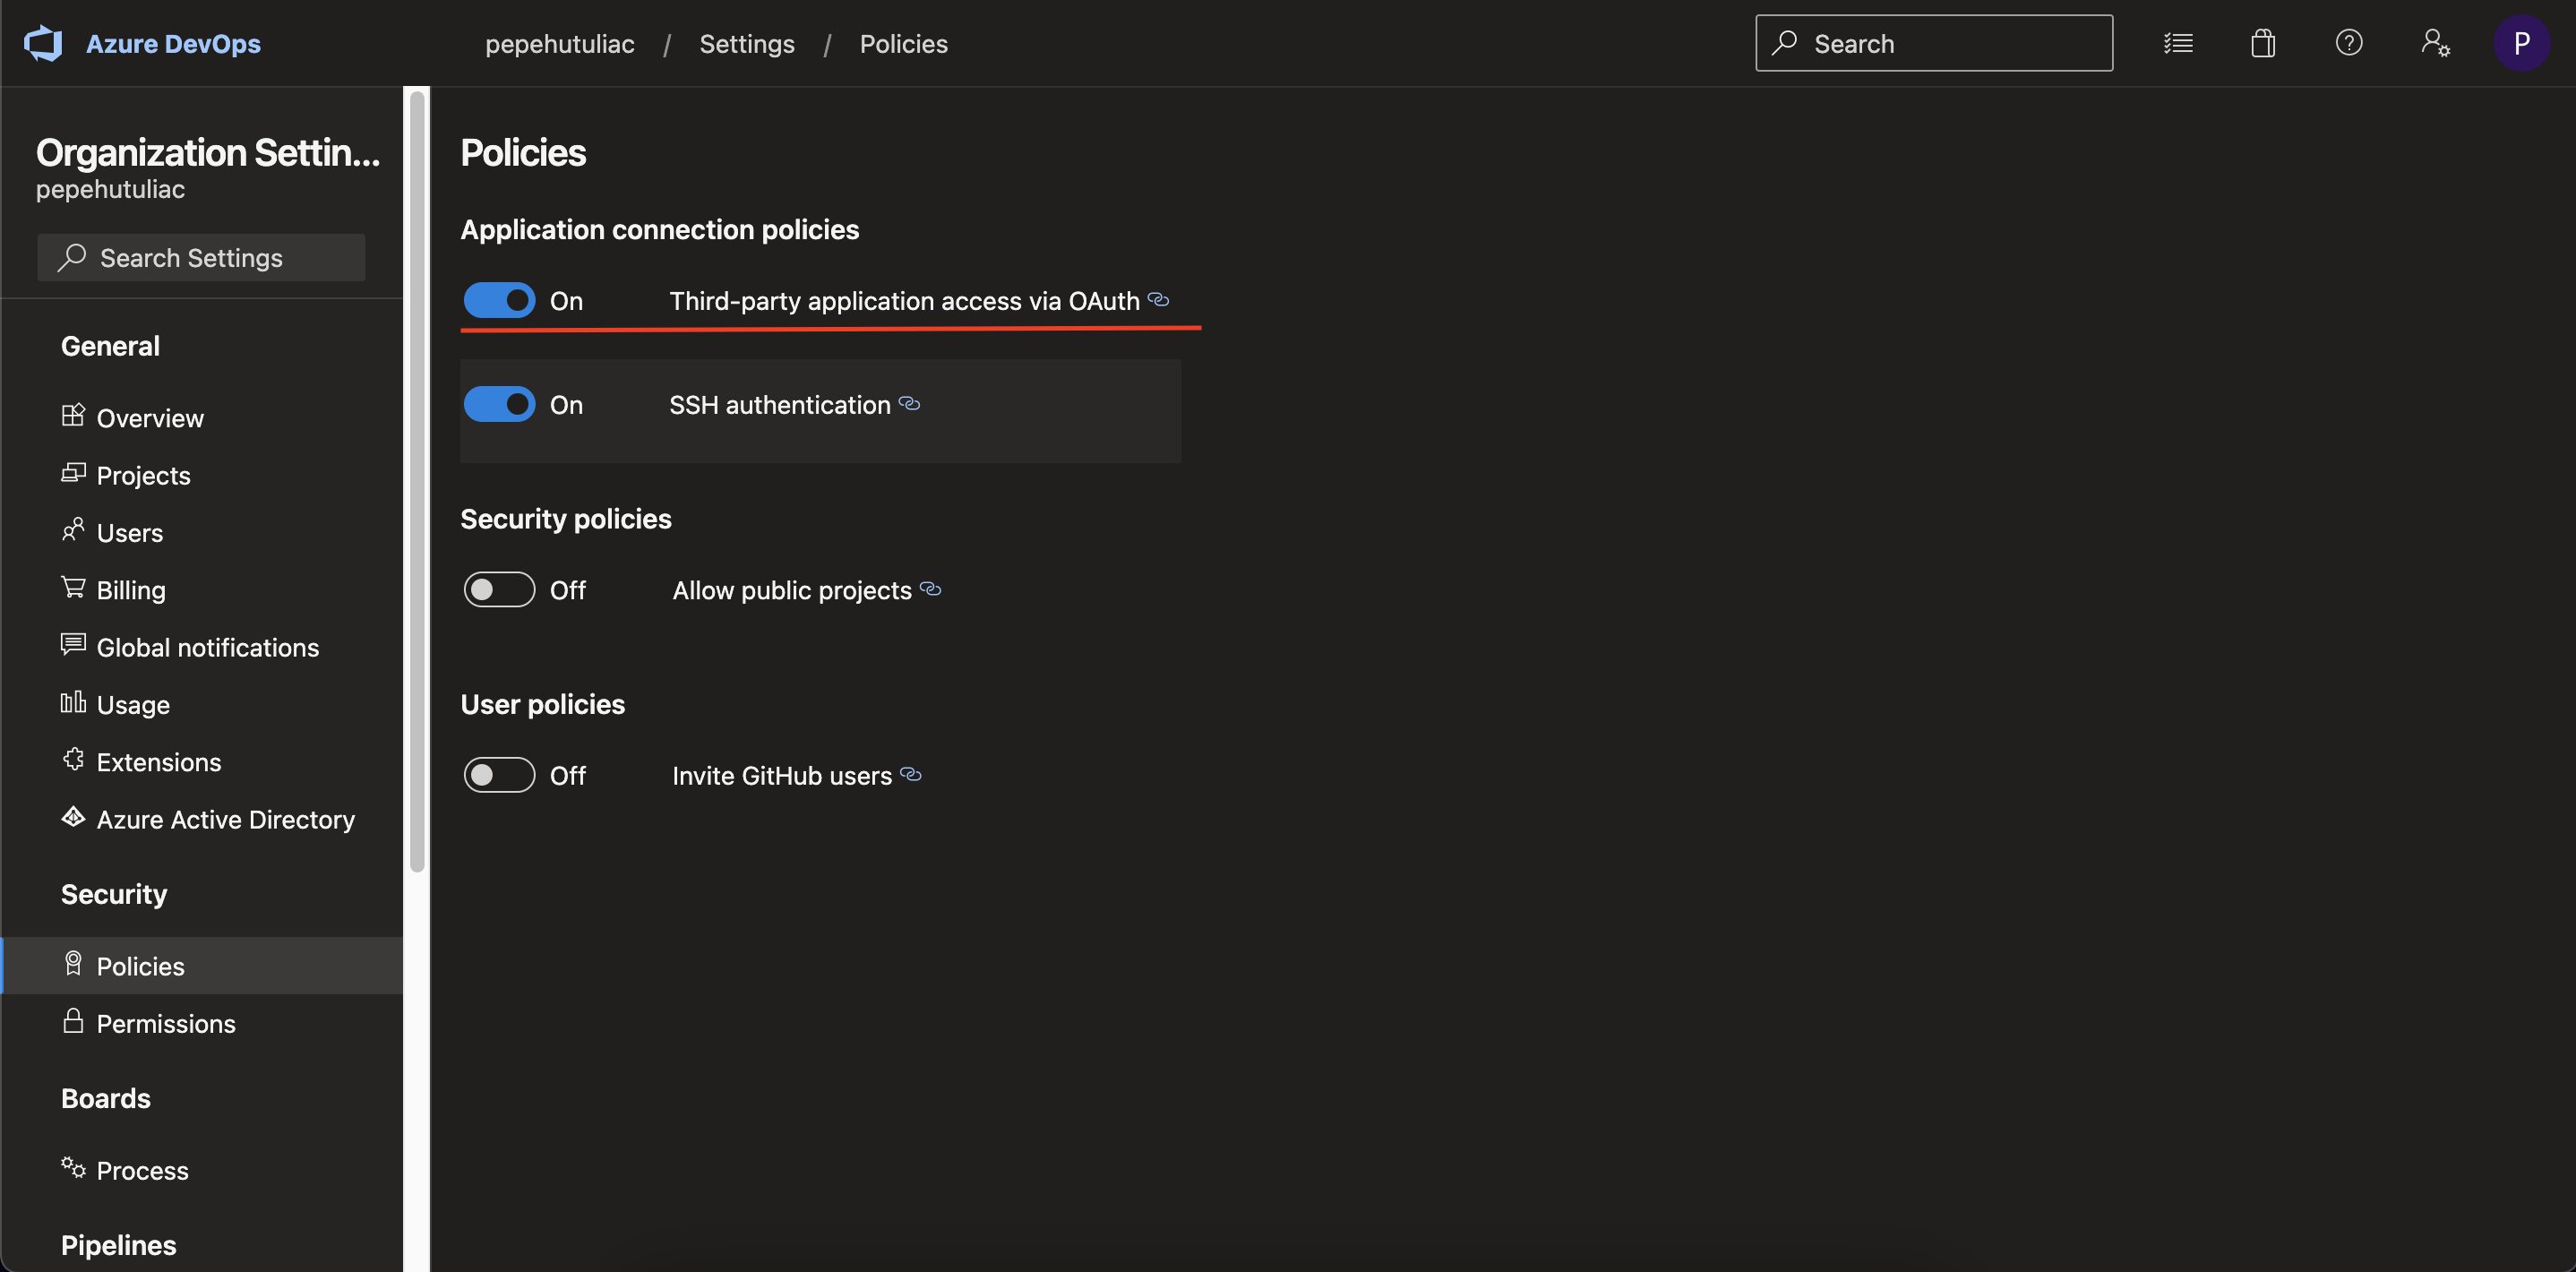Open Overview settings page

(x=201, y=418)
